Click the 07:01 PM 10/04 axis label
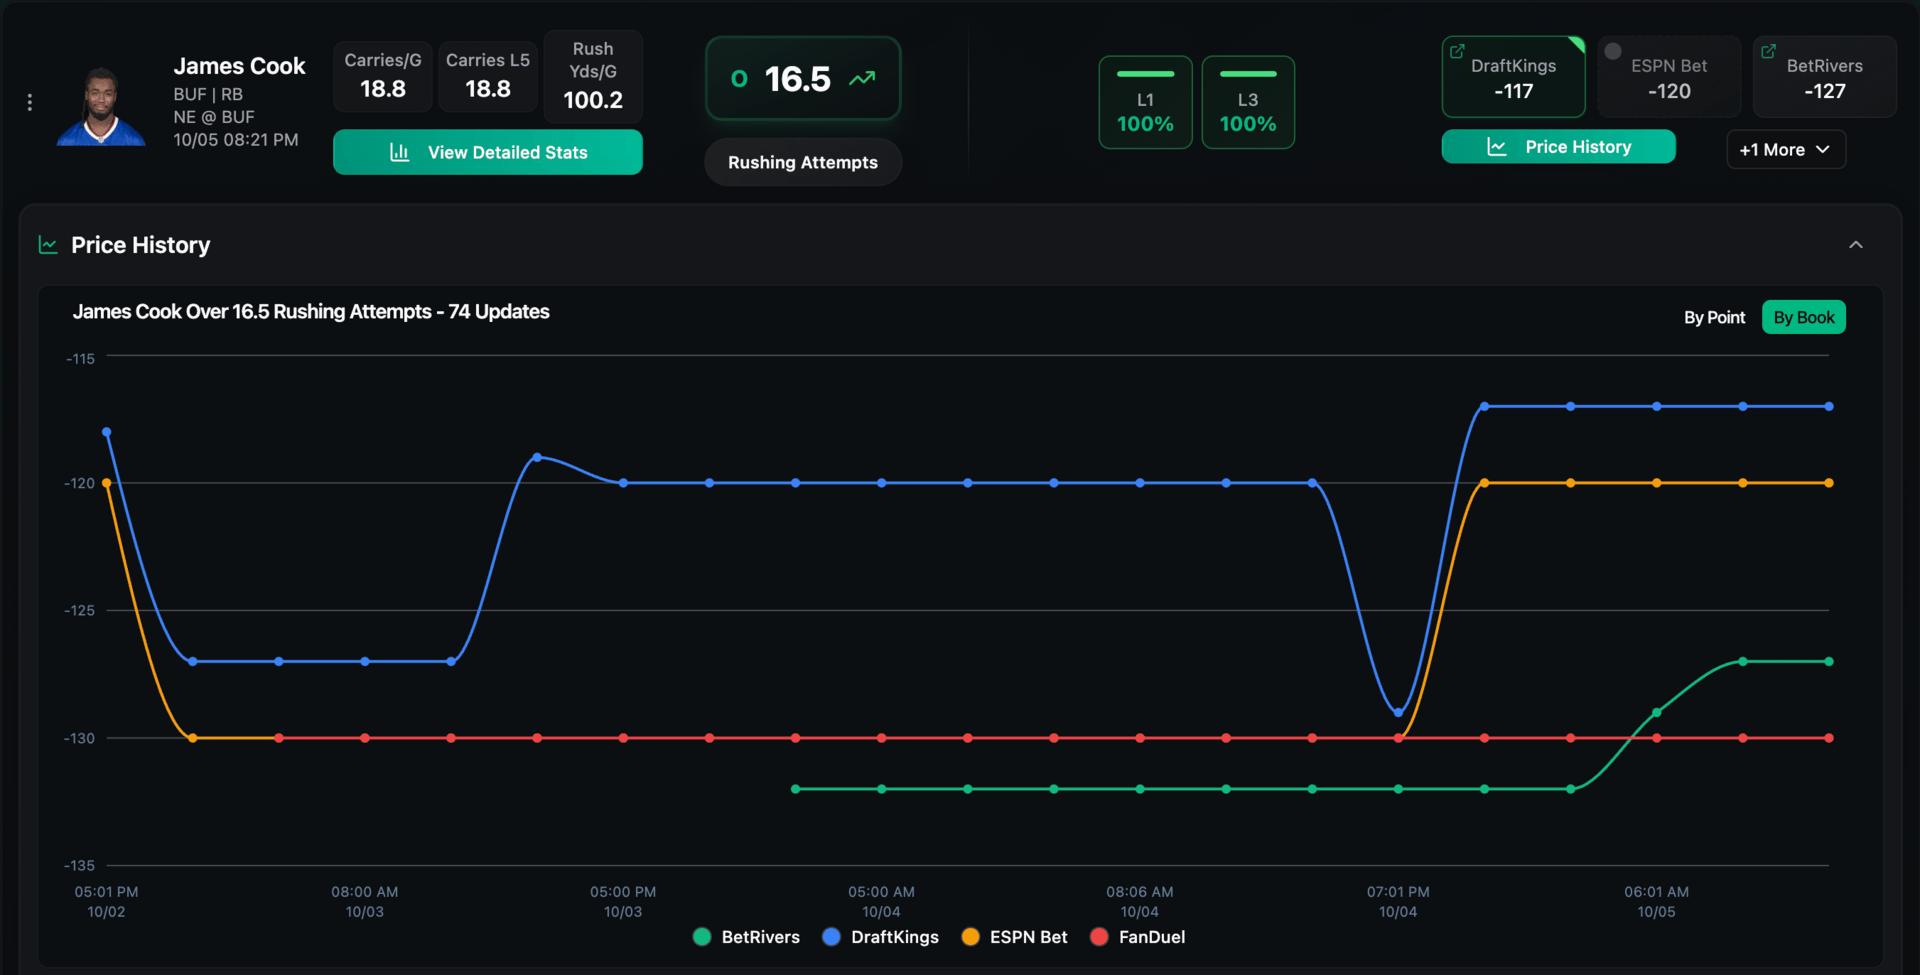 1398,901
